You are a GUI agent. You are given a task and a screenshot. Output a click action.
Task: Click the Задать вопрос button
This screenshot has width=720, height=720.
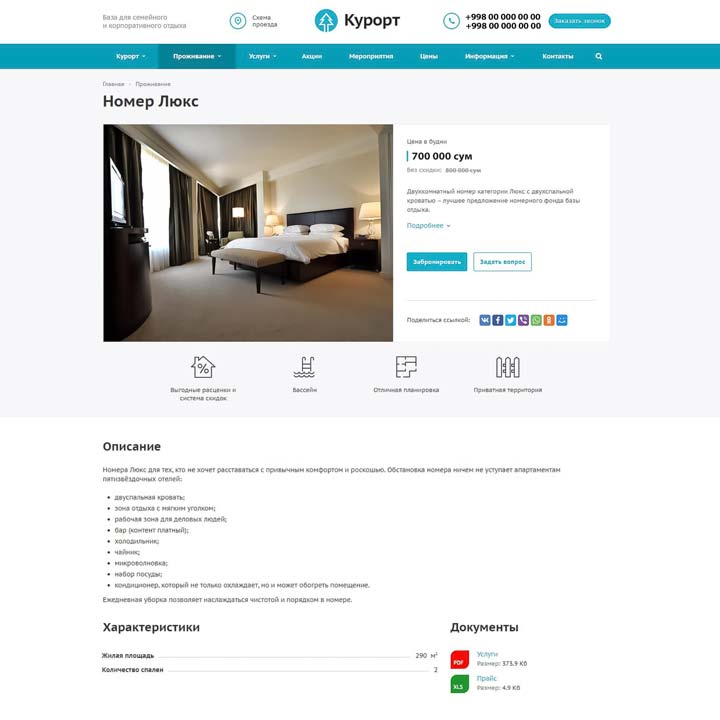tap(502, 262)
